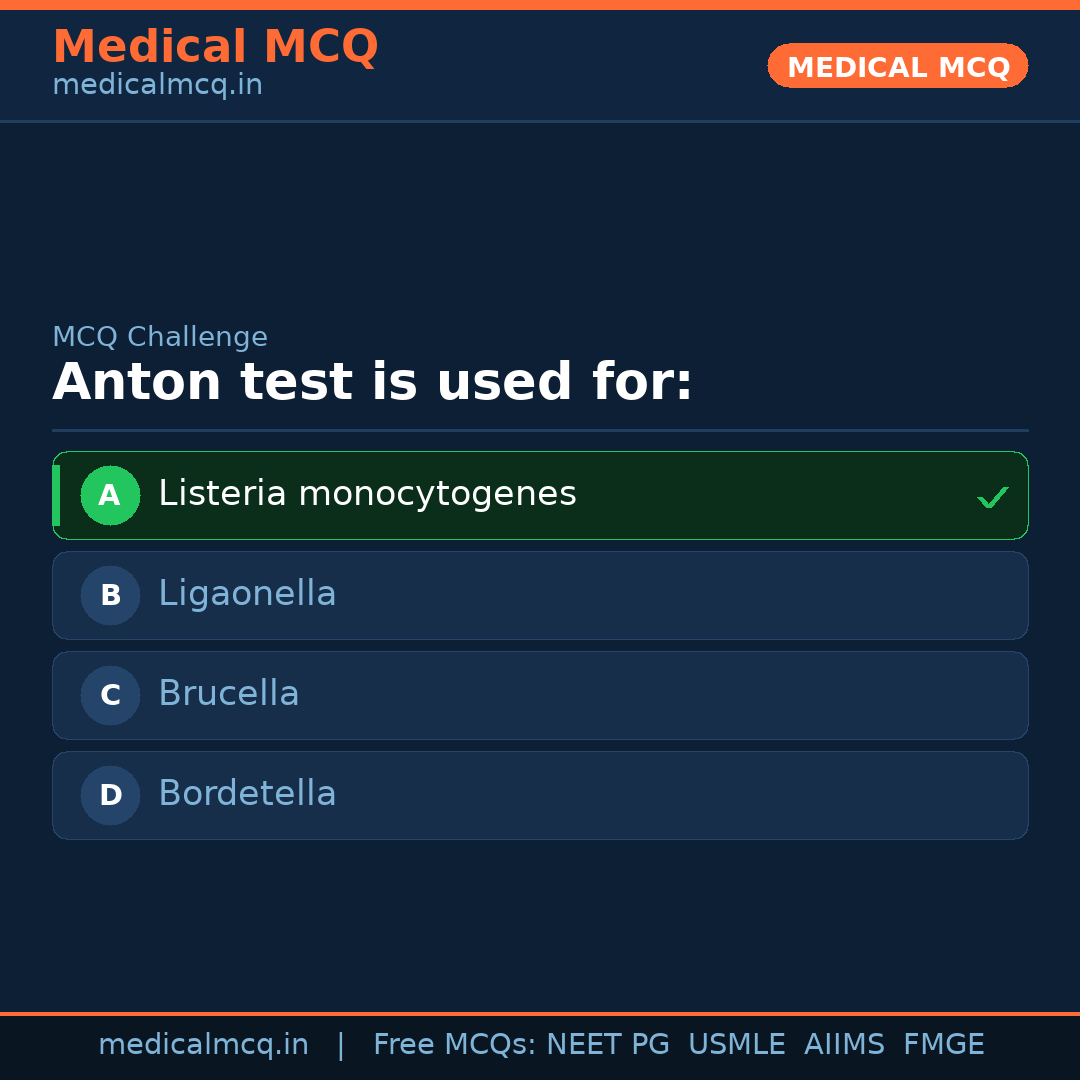The image size is (1080, 1080).
Task: Click the NEET PG footer text
Action: point(608,1045)
